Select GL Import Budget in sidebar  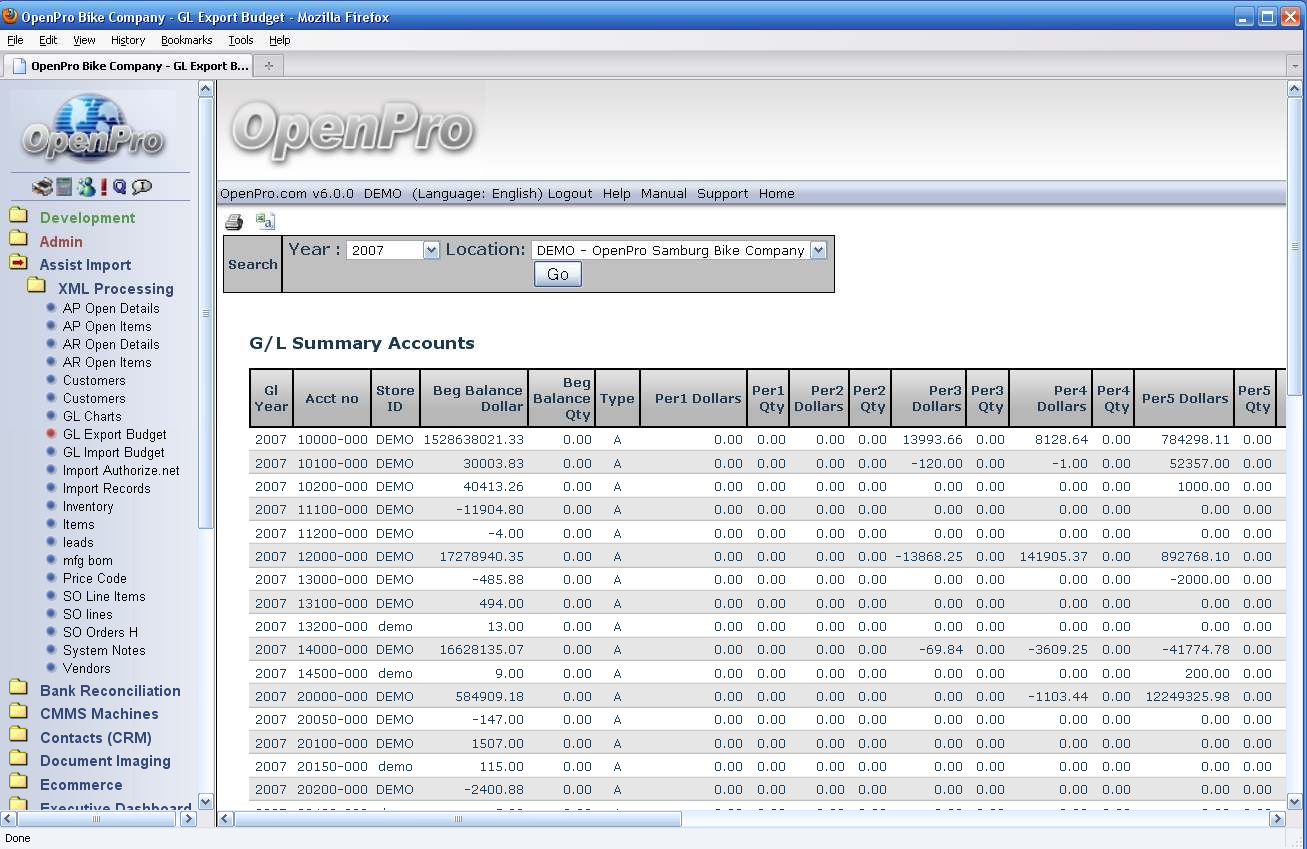click(113, 453)
